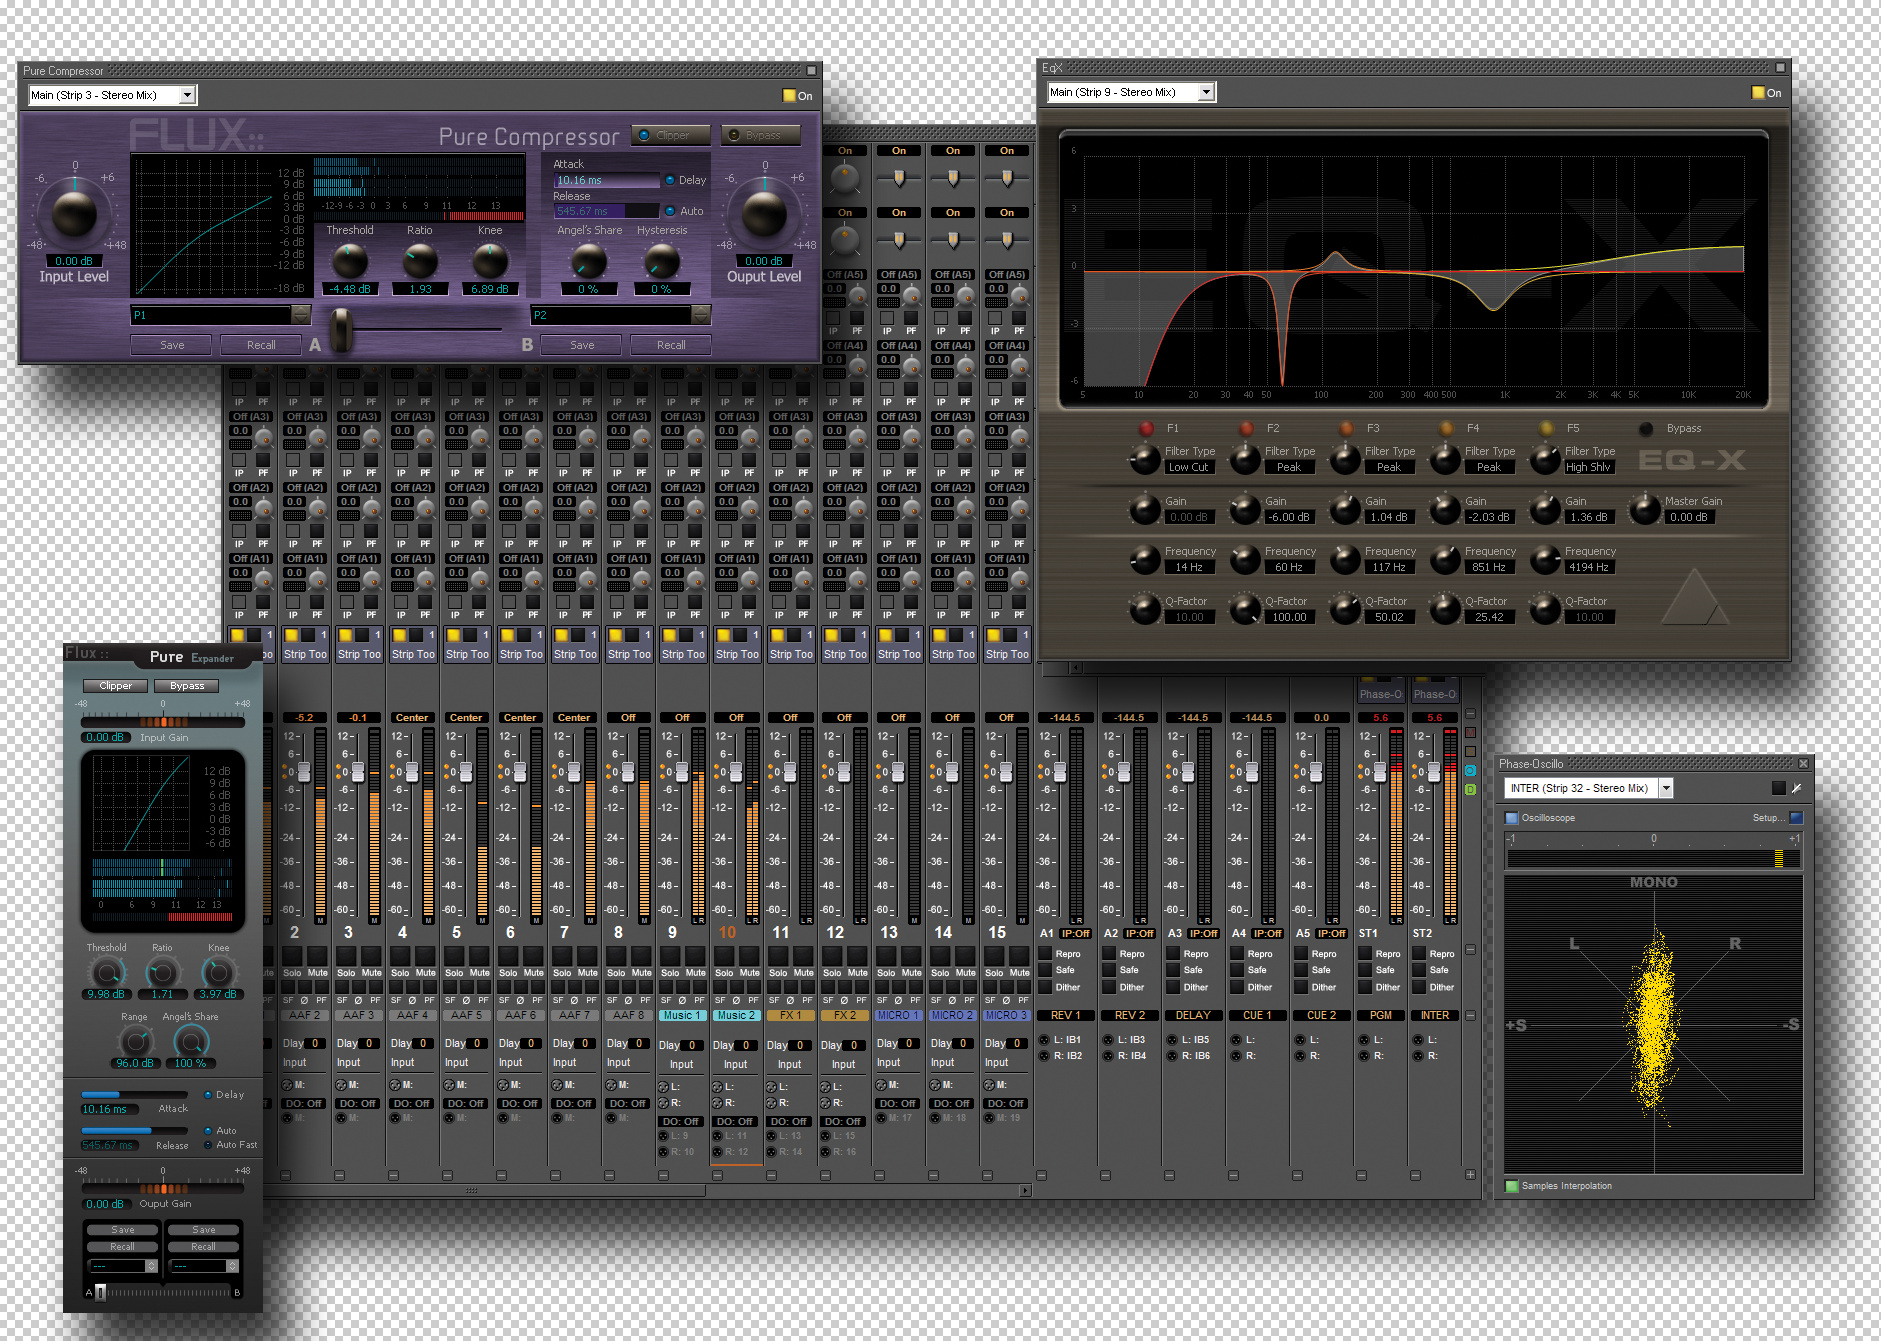
Task: Click the channel 3 fader handle
Action: click(358, 772)
